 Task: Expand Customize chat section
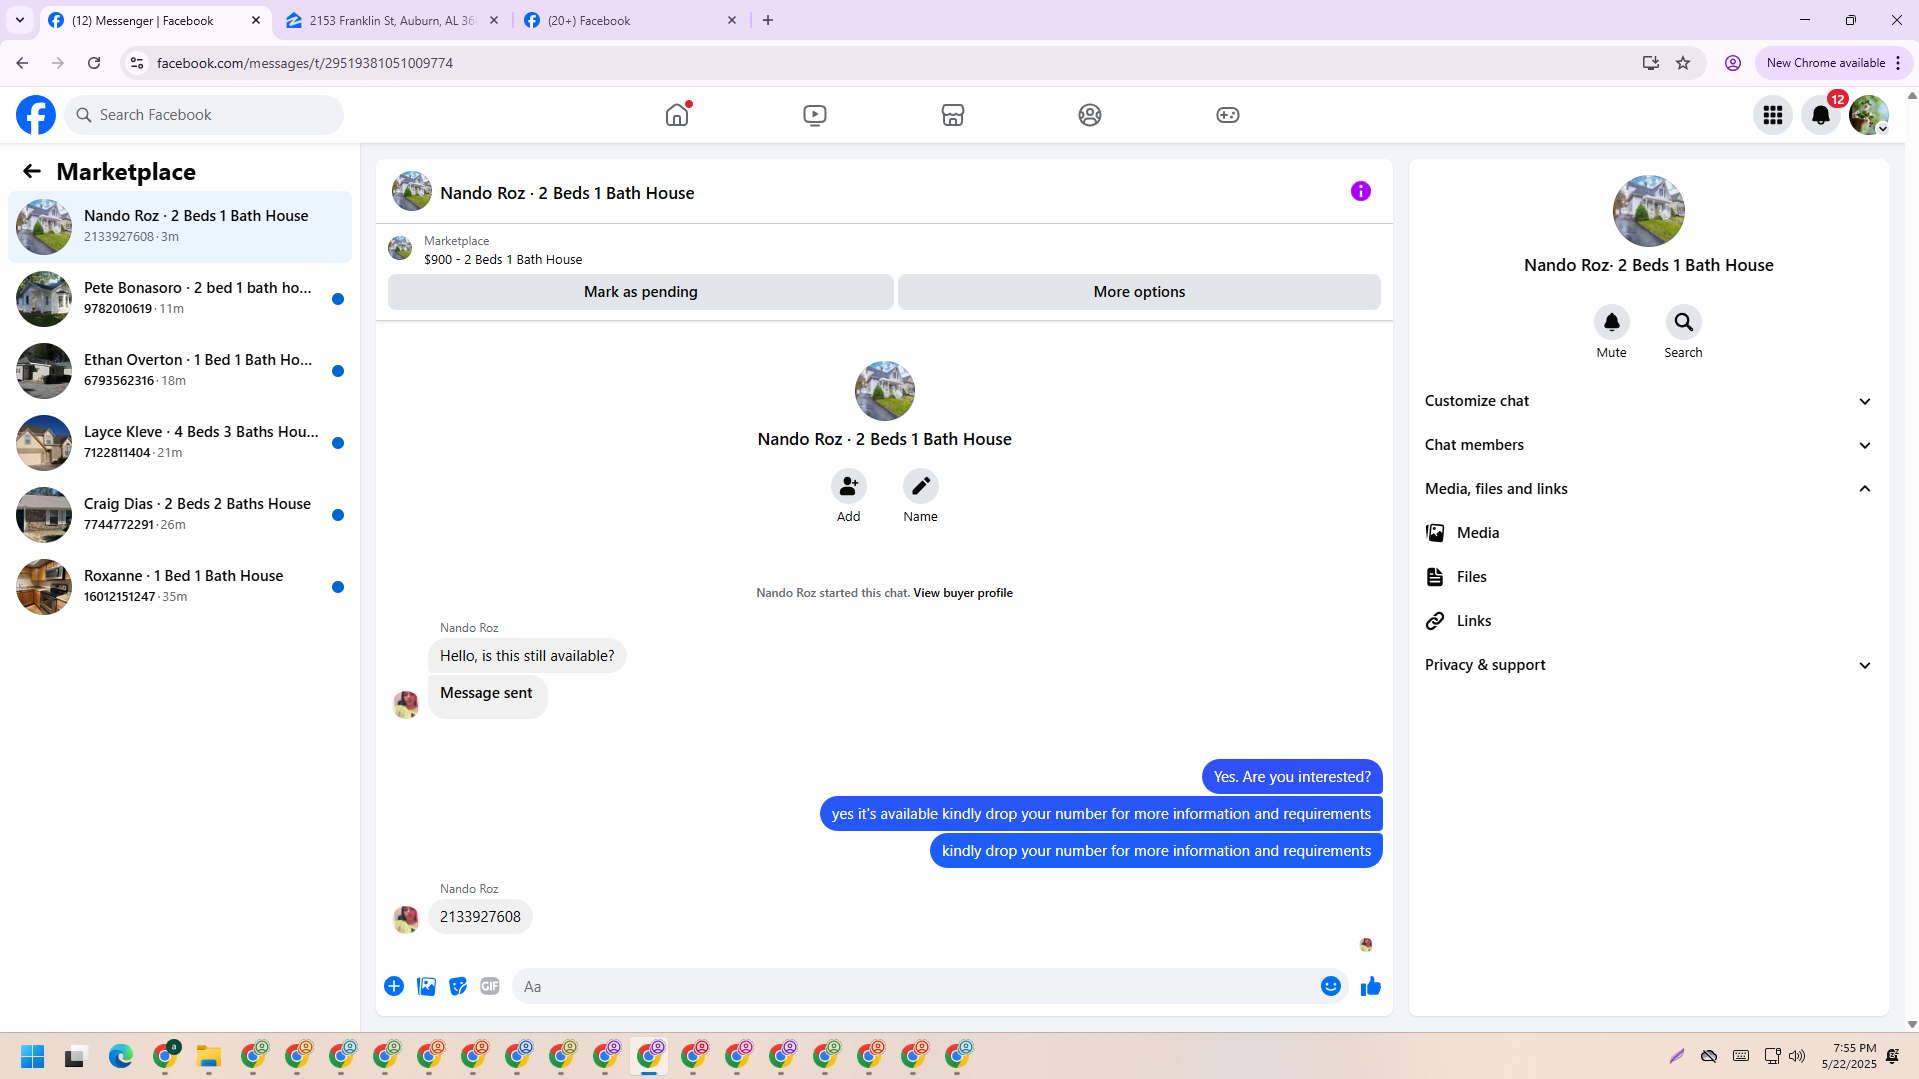pos(1649,401)
